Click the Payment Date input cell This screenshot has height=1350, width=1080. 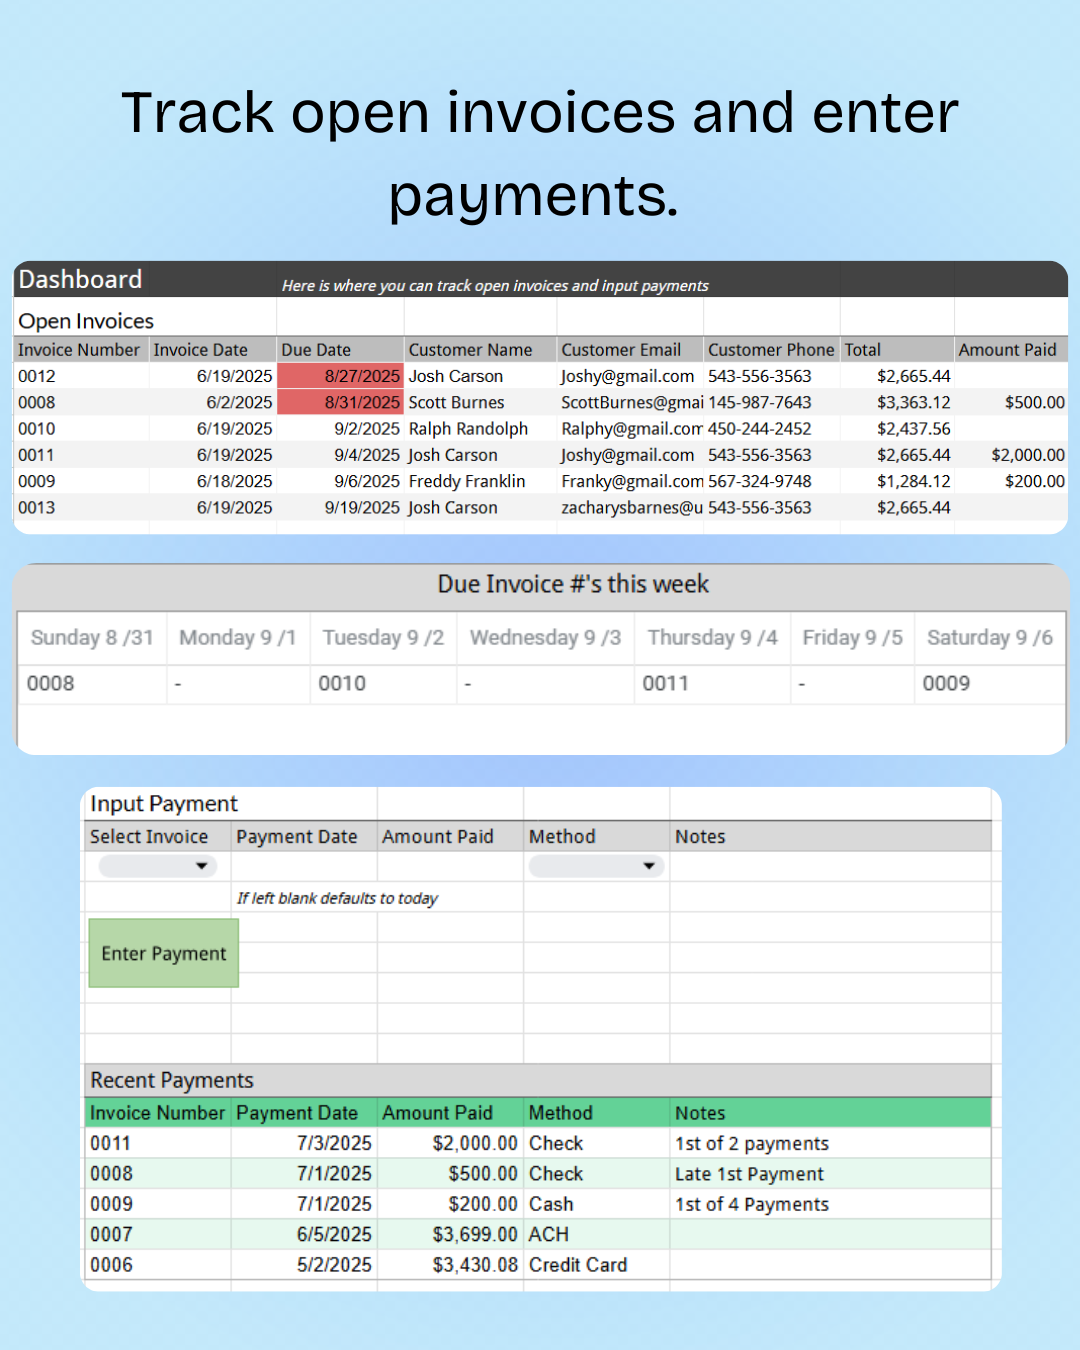[x=304, y=866]
